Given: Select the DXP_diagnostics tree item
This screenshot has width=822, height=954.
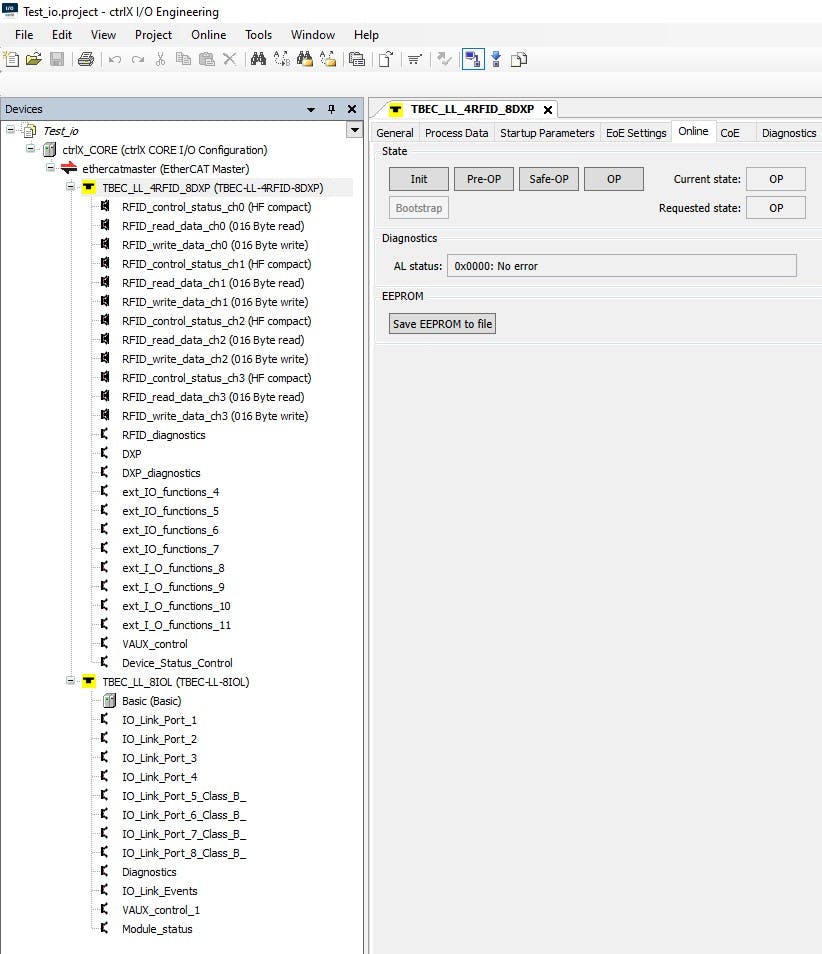Looking at the screenshot, I should point(161,473).
